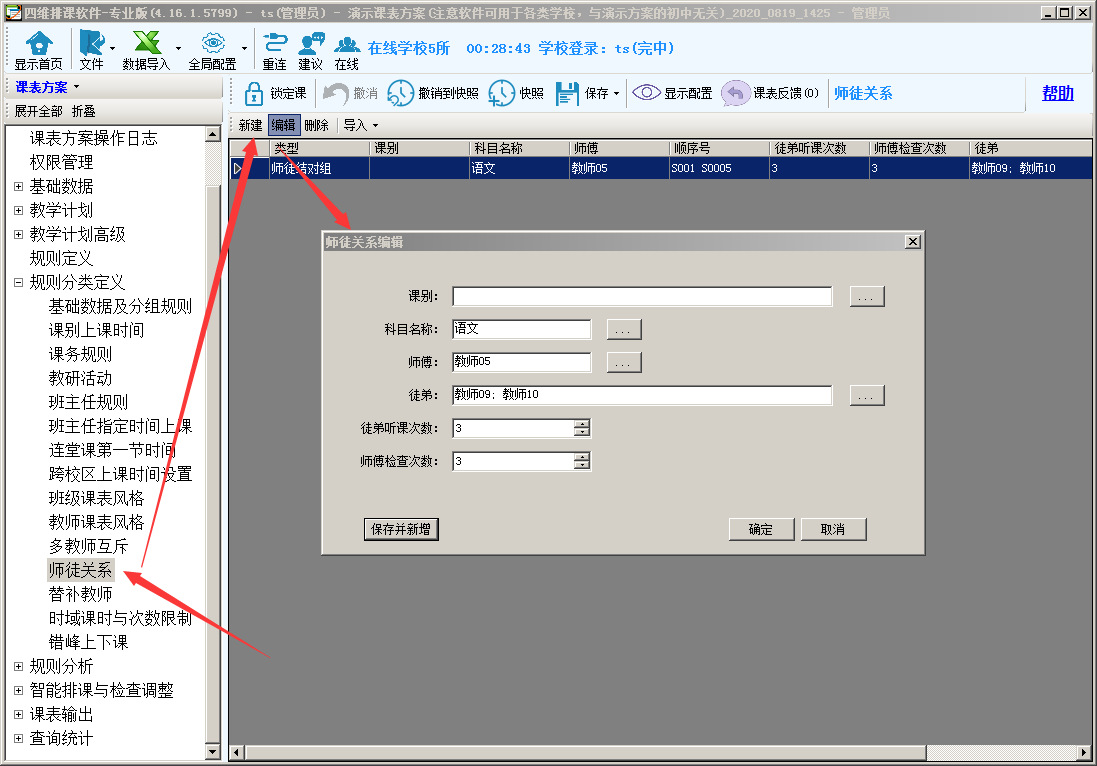Viewport: 1097px width, 766px height.
Task: Expand the 基础数据 tree node
Action: (18, 186)
